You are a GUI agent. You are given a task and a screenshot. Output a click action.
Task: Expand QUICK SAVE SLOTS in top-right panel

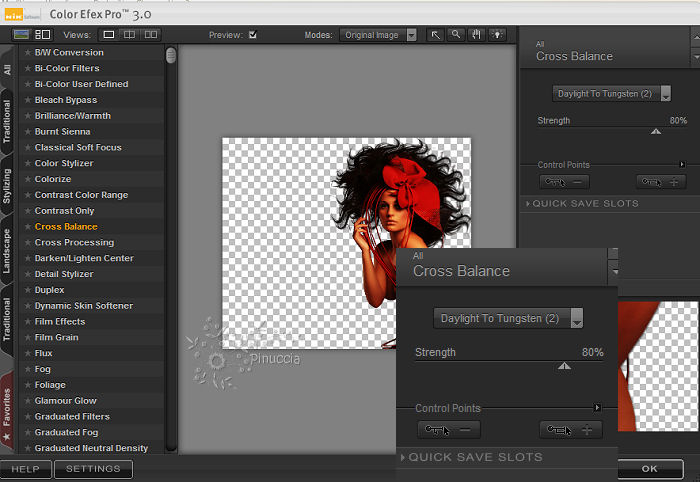583,204
